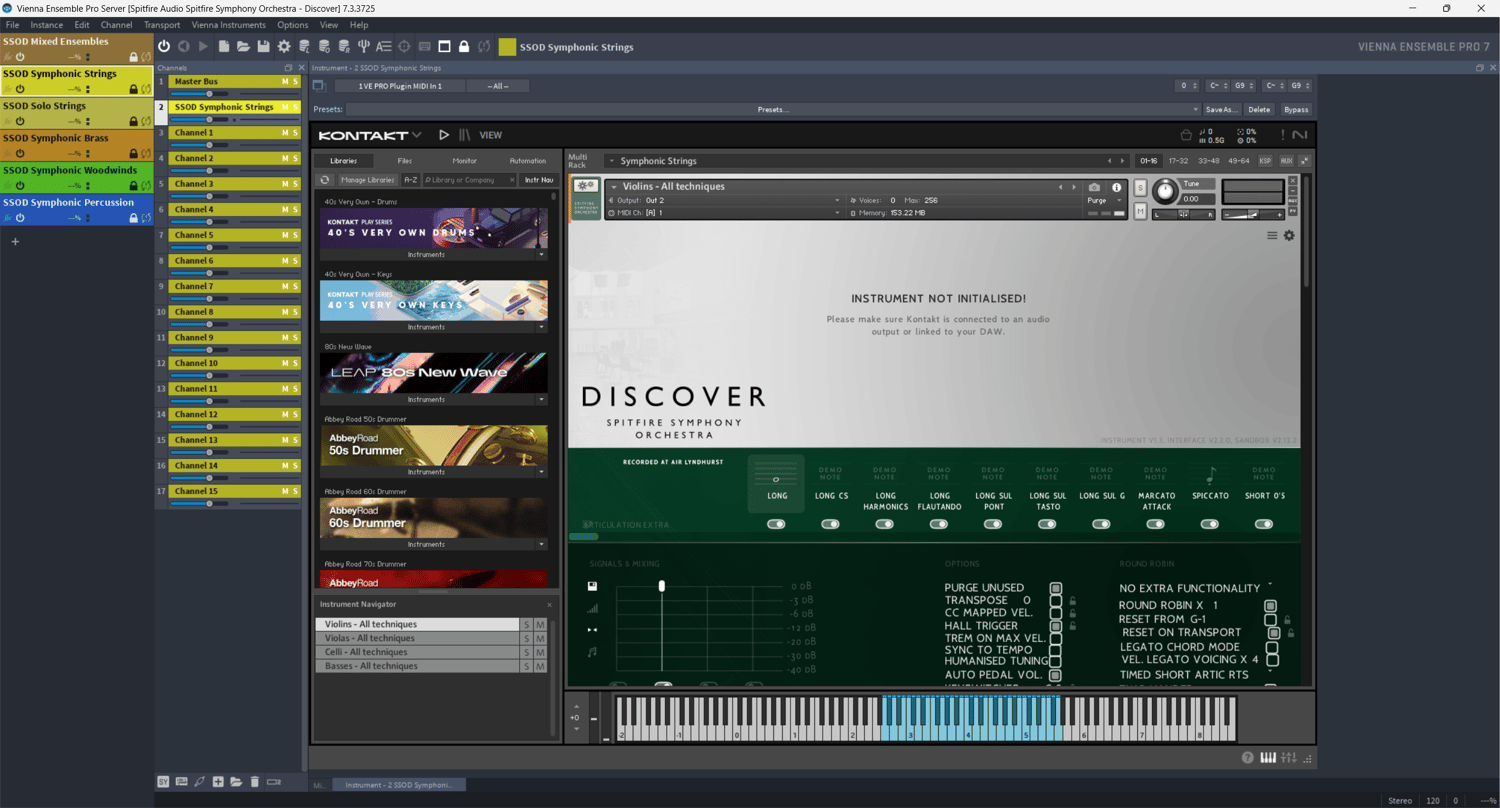1500x808 pixels.
Task: Check the SYNC TO TEMPO option
Action: pyautogui.click(x=1055, y=650)
